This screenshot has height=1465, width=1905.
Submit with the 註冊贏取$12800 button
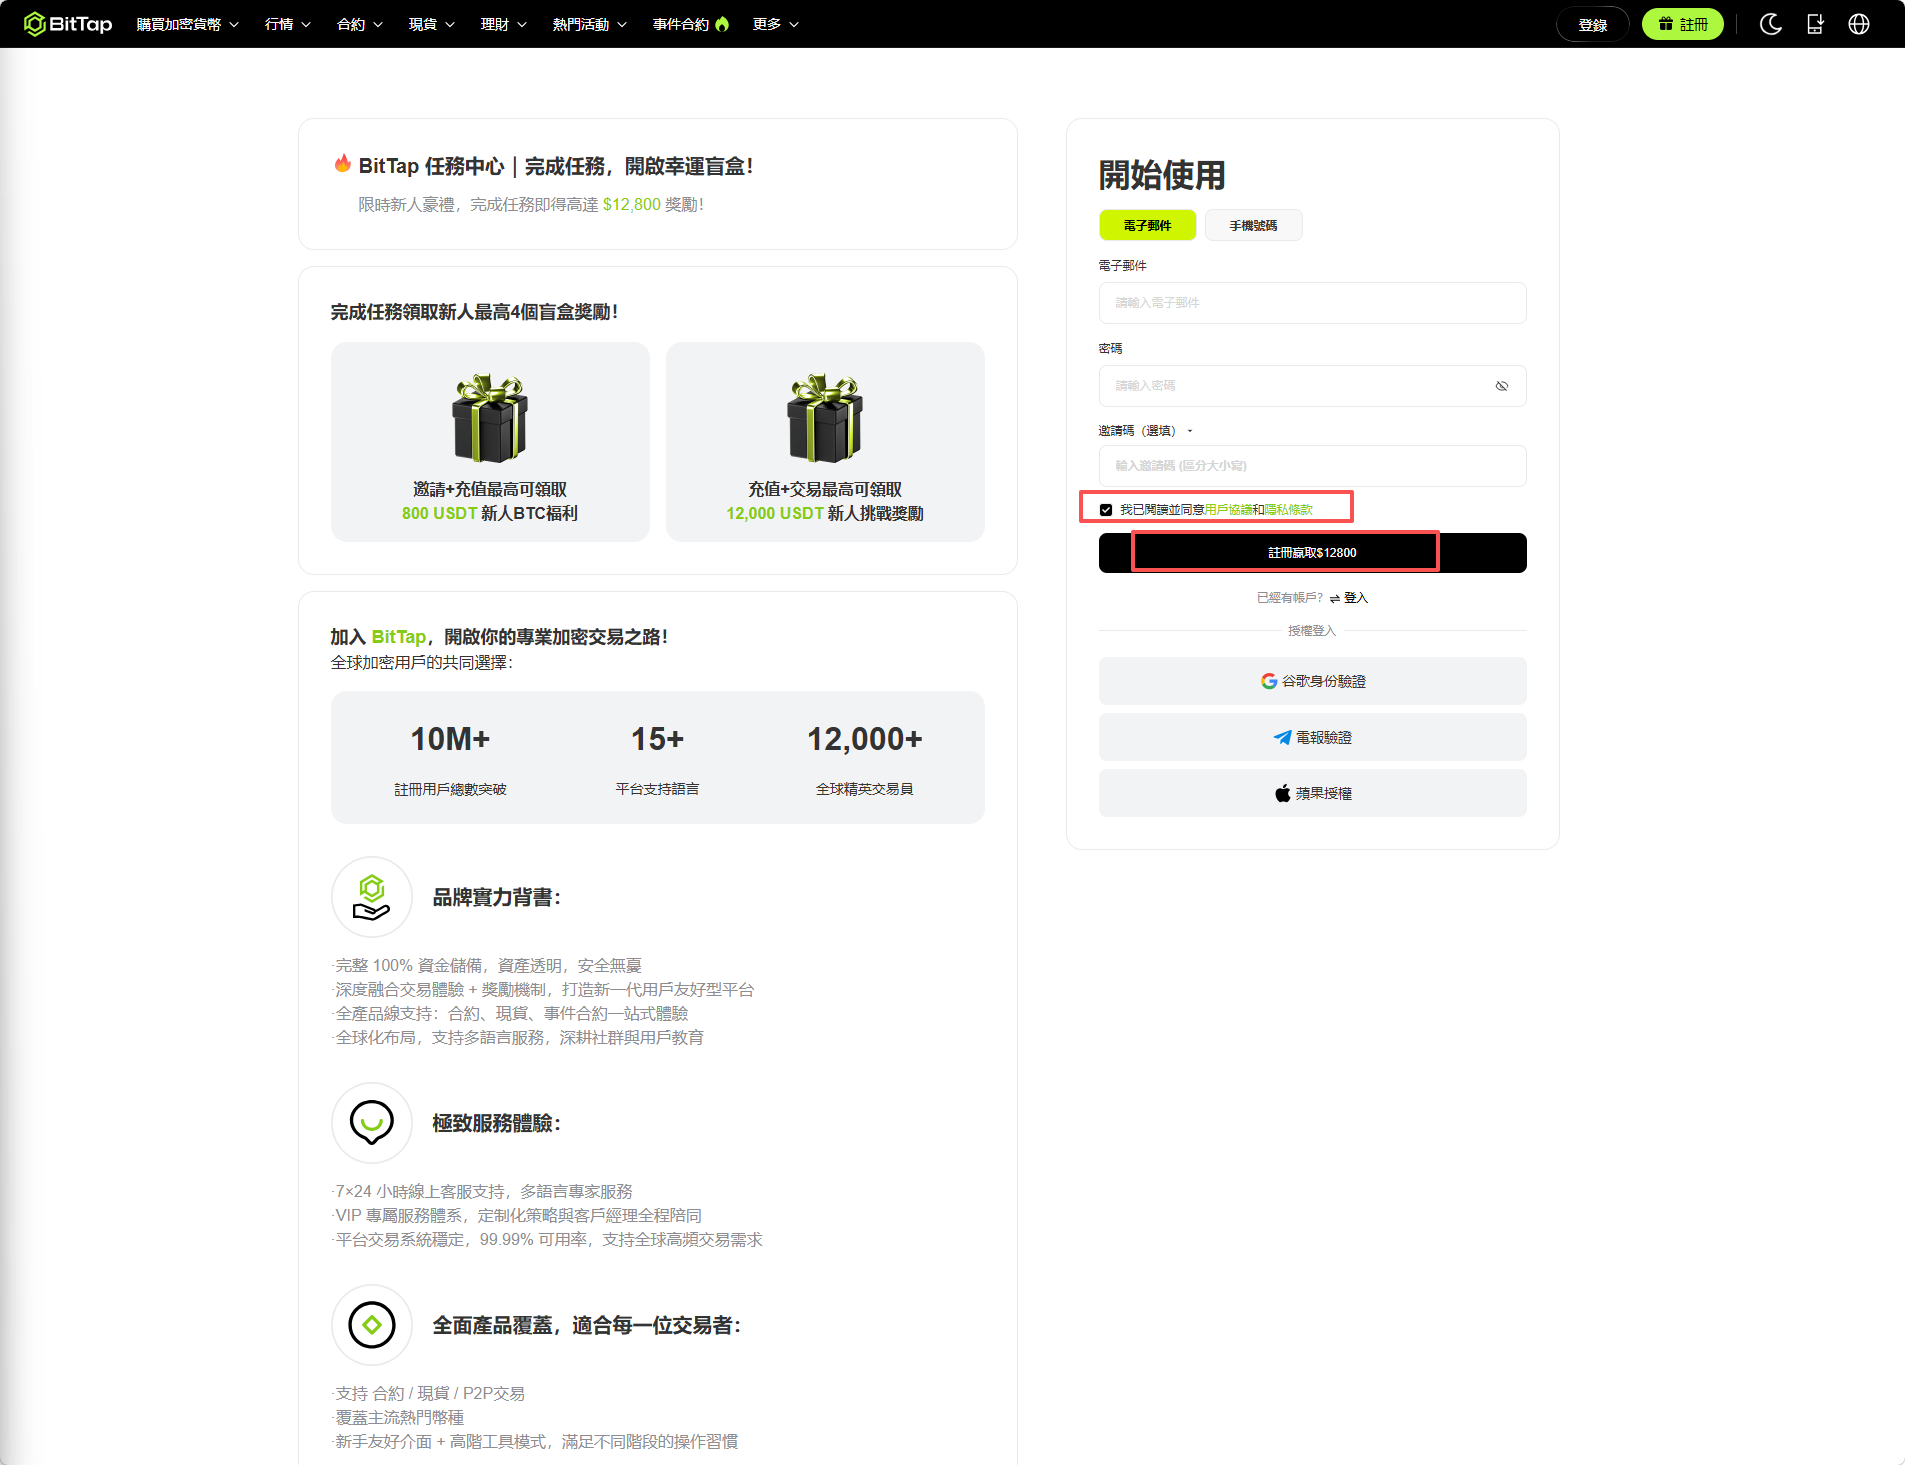pyautogui.click(x=1312, y=553)
